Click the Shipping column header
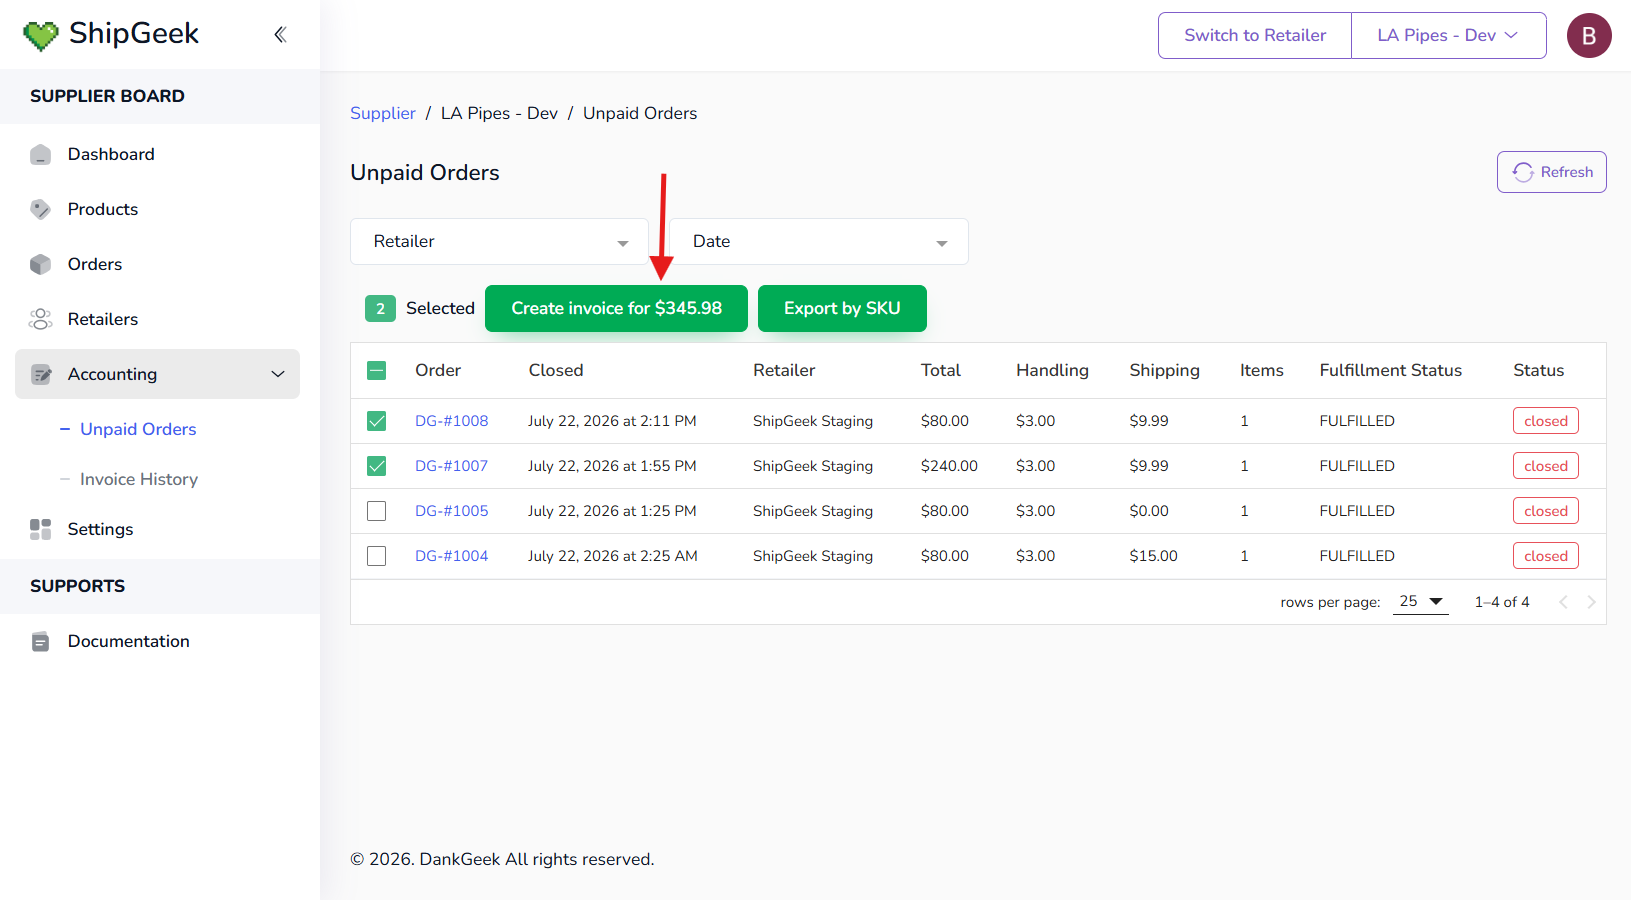 1164,370
